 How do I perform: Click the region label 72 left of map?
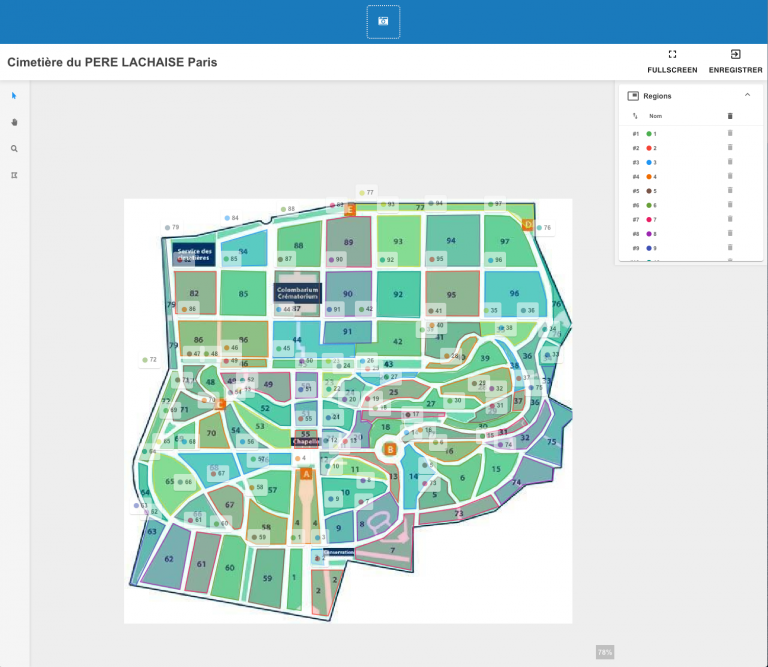(150, 359)
